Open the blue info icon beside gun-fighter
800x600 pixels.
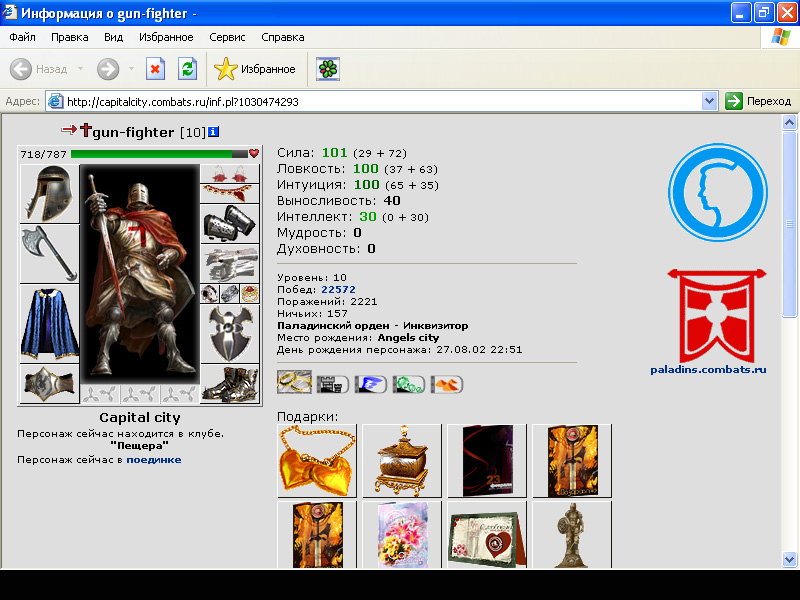214,132
